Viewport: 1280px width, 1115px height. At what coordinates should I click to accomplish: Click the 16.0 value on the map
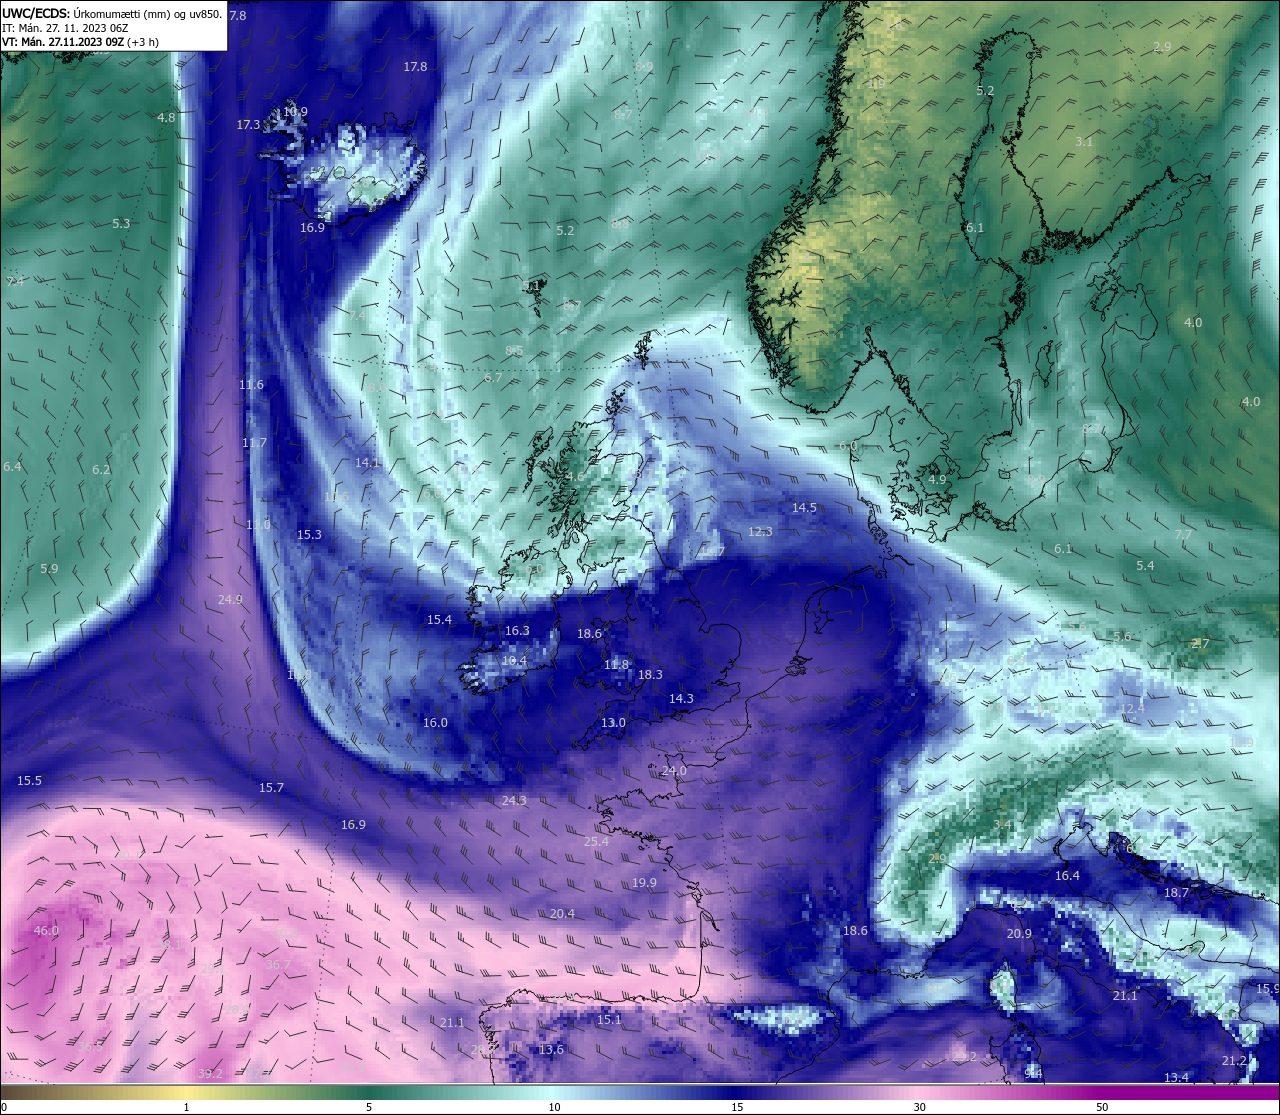tap(435, 723)
